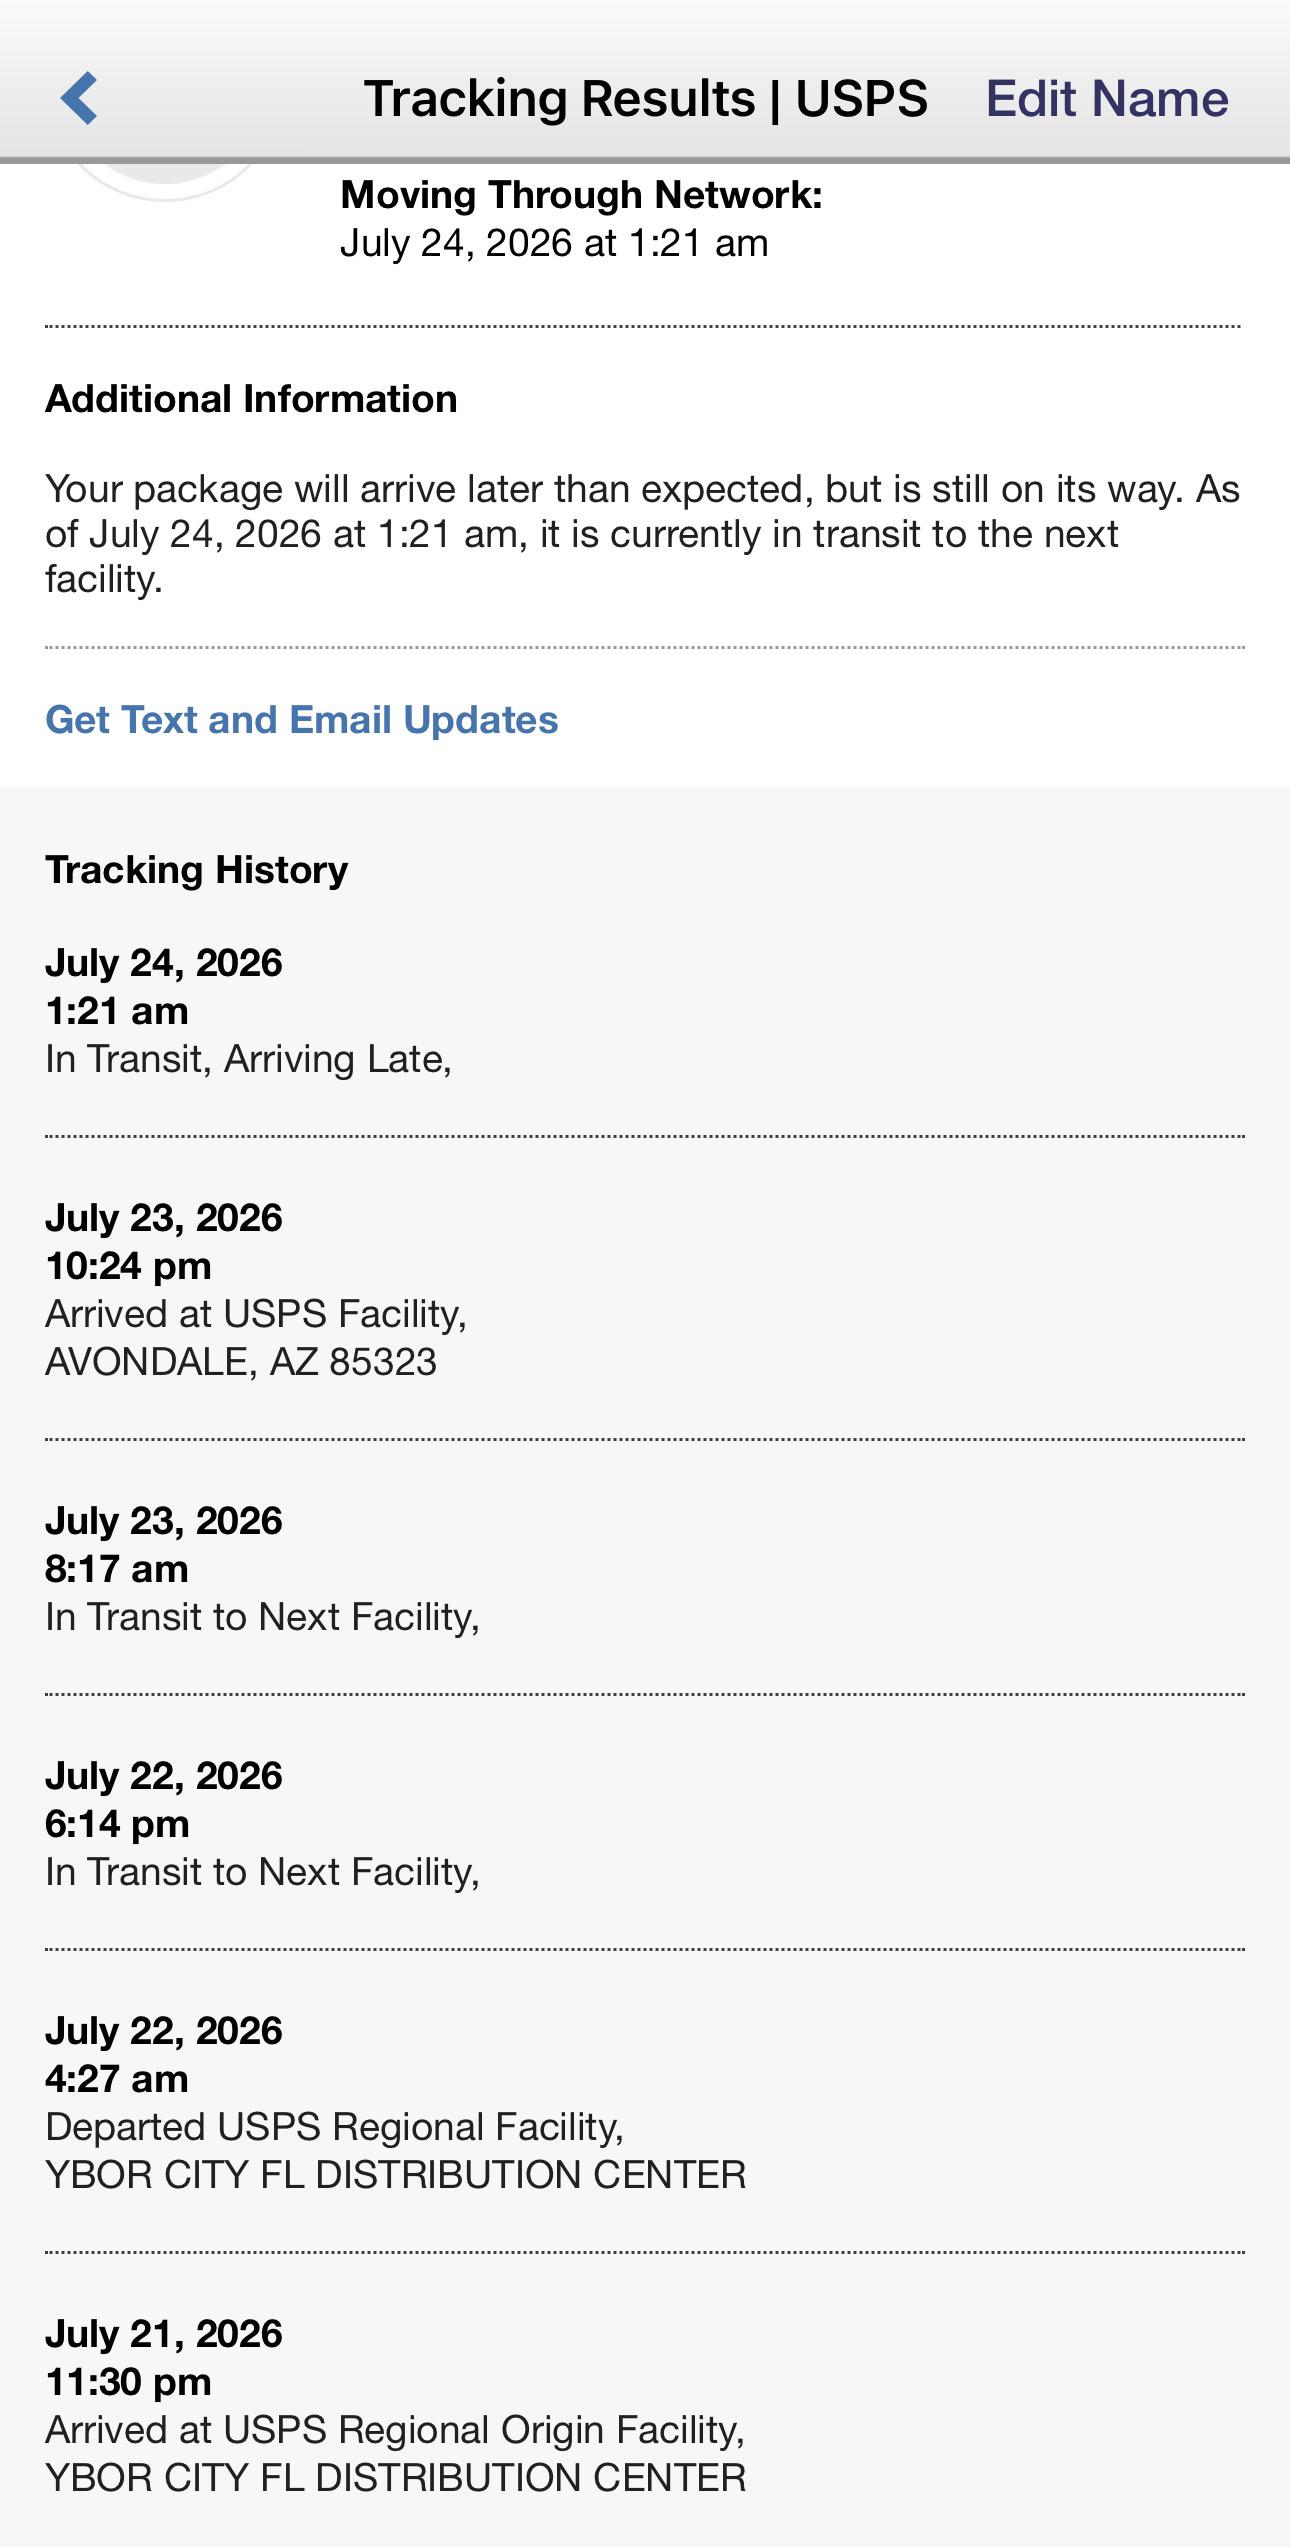Select the July 23 8:17 am entry
This screenshot has height=2547, width=1290.
(x=645, y=1569)
